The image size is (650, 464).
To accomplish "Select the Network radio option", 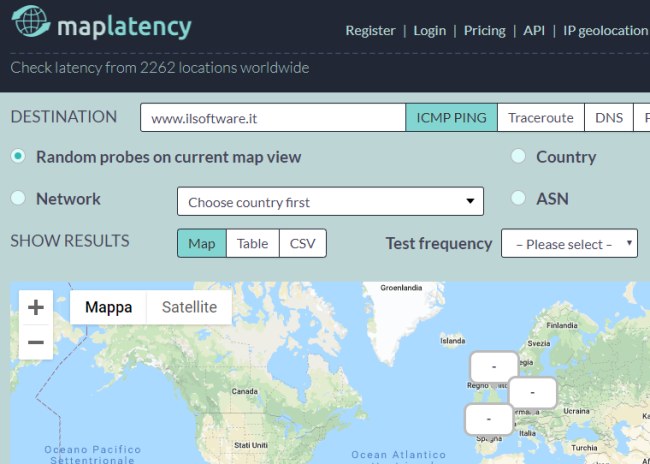I will 18,199.
